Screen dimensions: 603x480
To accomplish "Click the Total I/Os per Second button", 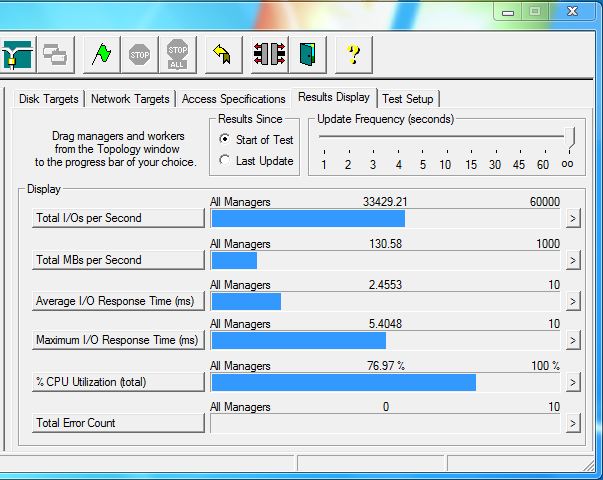I will click(x=118, y=218).
